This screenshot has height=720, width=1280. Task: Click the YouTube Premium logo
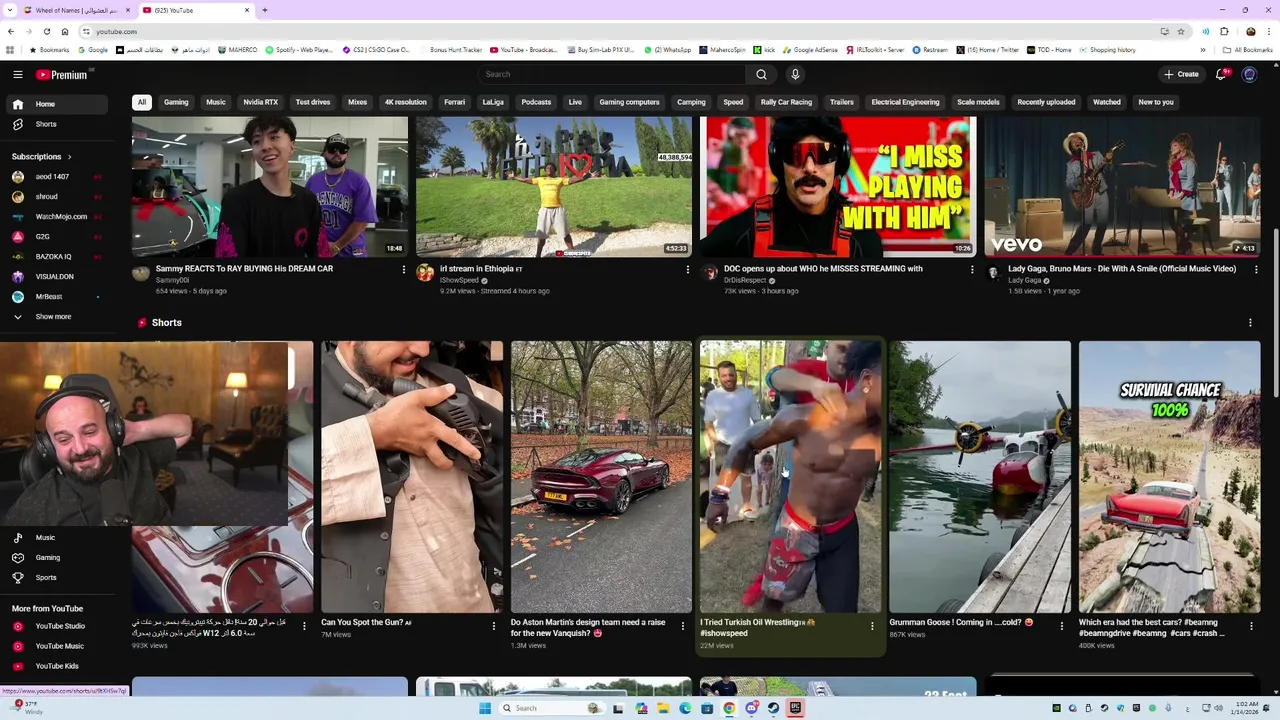(x=62, y=74)
